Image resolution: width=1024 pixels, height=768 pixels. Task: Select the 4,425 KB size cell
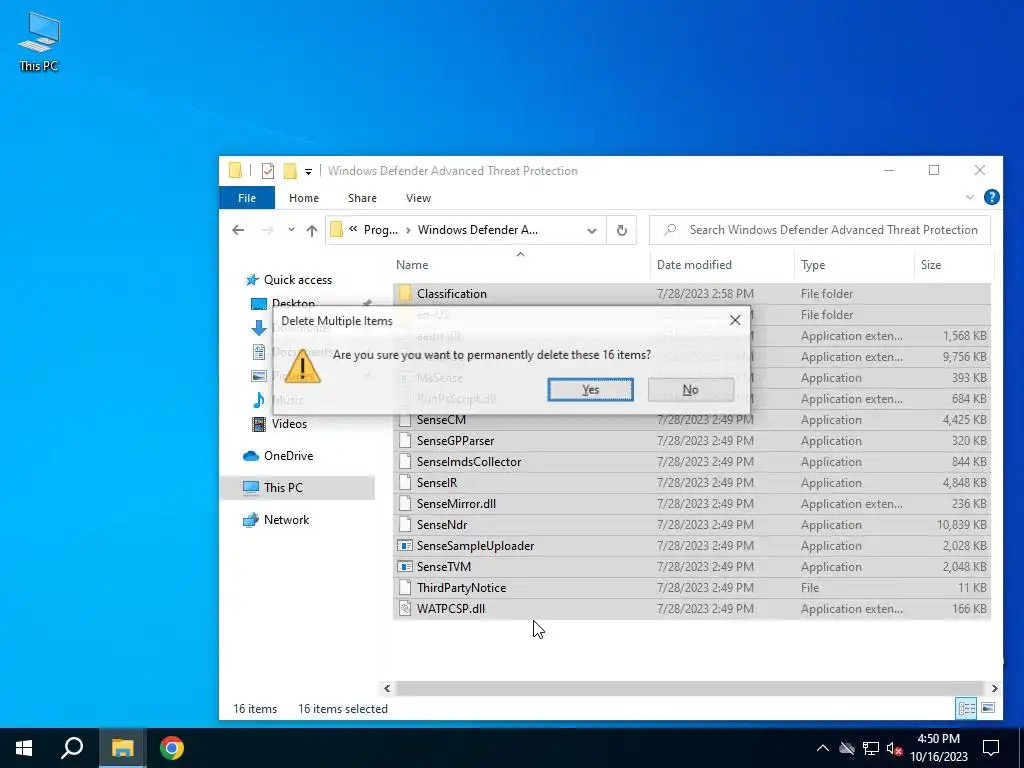[963, 420]
